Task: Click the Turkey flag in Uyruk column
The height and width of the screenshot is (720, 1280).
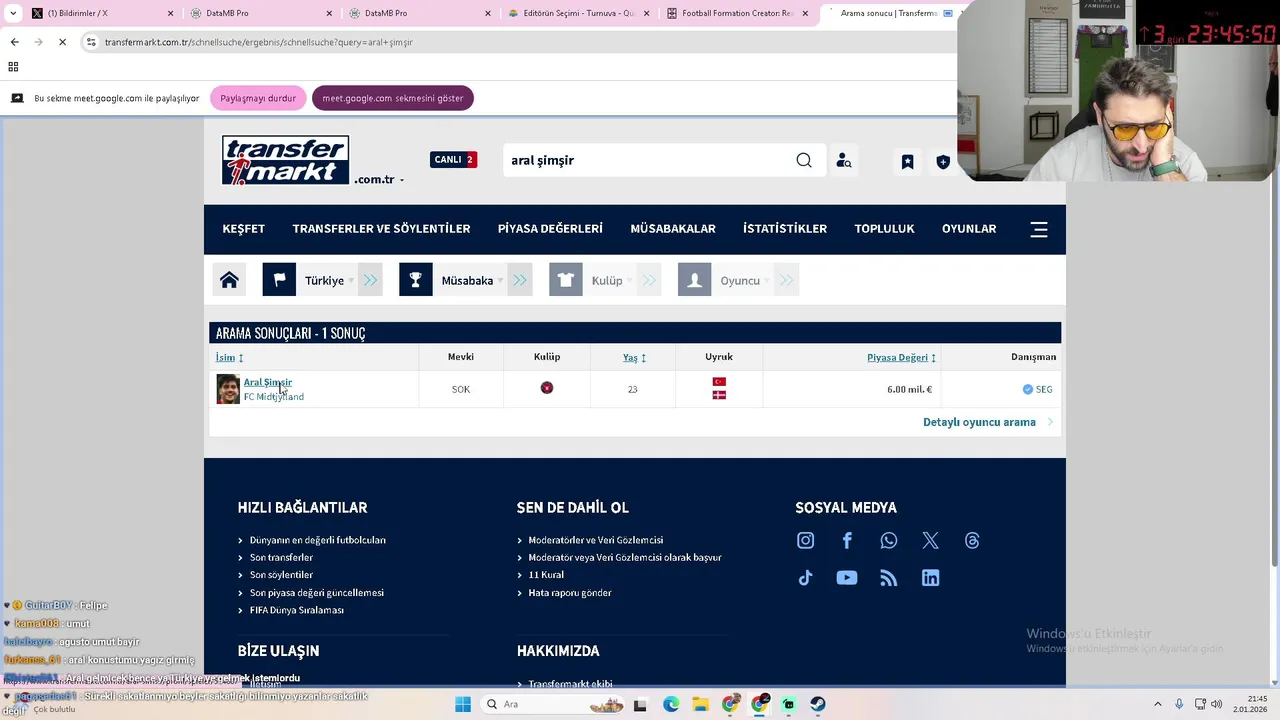Action: tap(719, 382)
